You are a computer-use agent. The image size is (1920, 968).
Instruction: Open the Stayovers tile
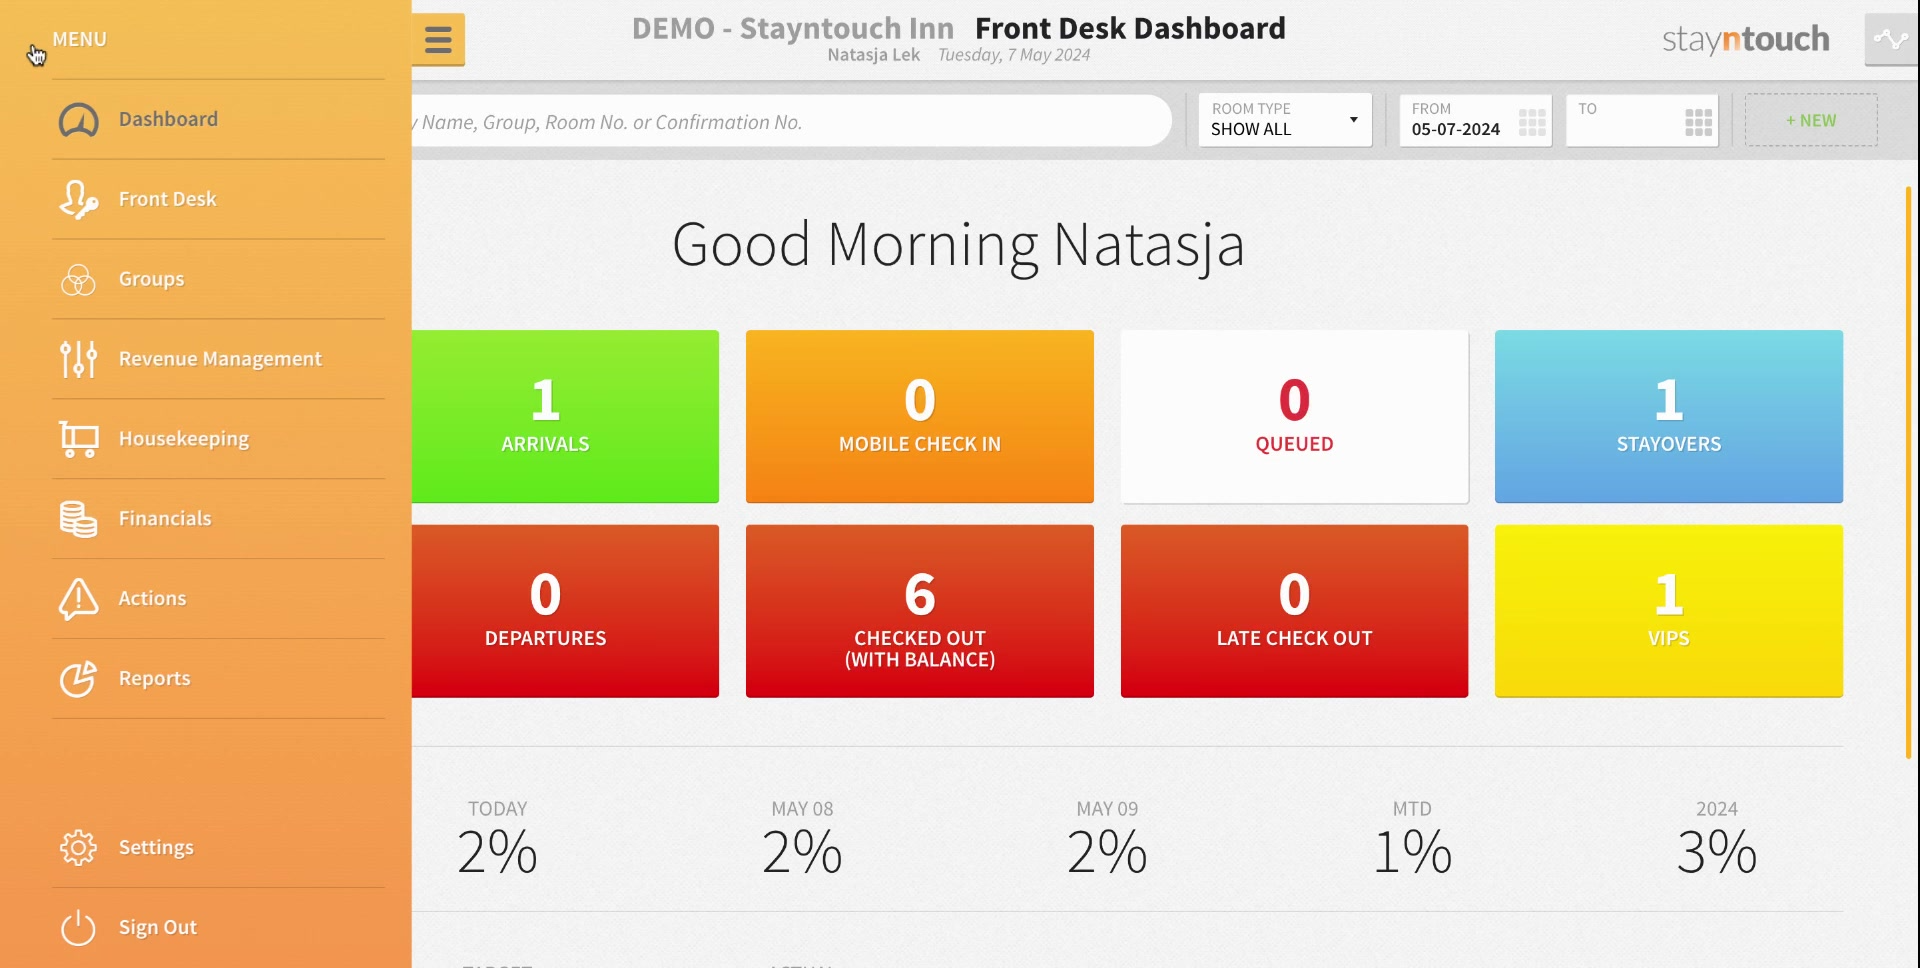point(1669,416)
